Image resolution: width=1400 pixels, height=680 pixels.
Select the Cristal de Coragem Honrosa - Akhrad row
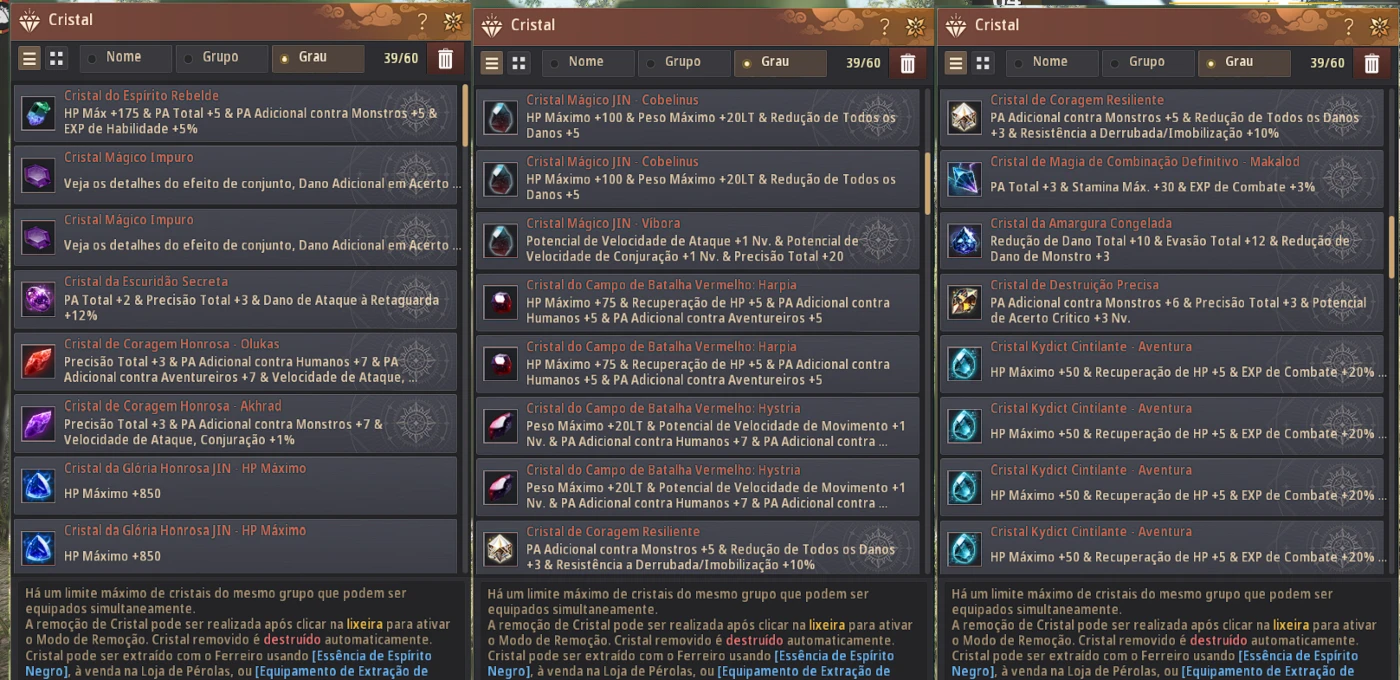[235, 423]
